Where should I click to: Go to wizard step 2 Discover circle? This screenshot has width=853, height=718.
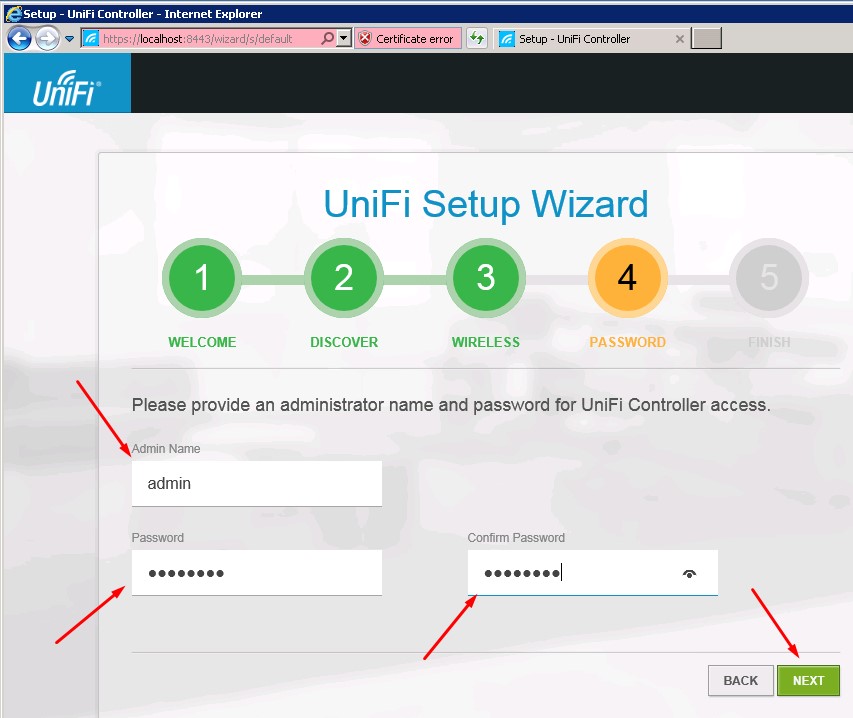pyautogui.click(x=344, y=277)
